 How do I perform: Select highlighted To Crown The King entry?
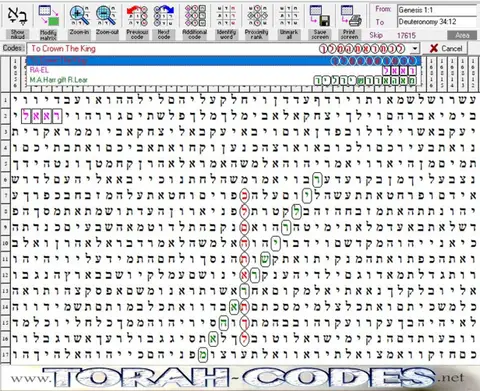click(224, 61)
